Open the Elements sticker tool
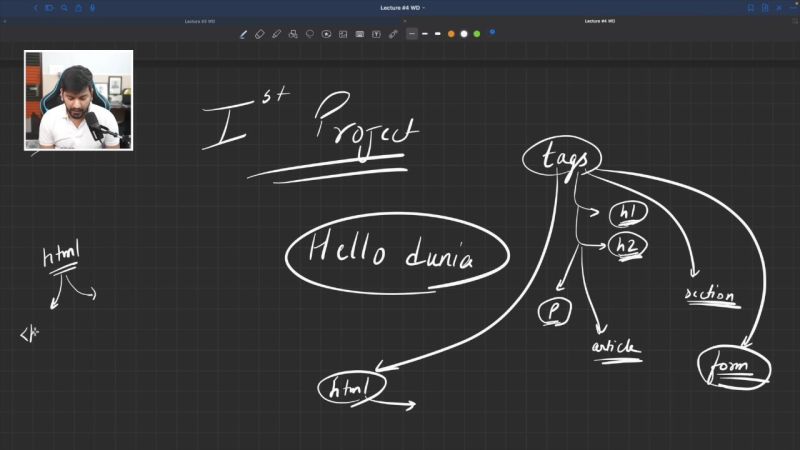This screenshot has width=800, height=450. pos(327,34)
